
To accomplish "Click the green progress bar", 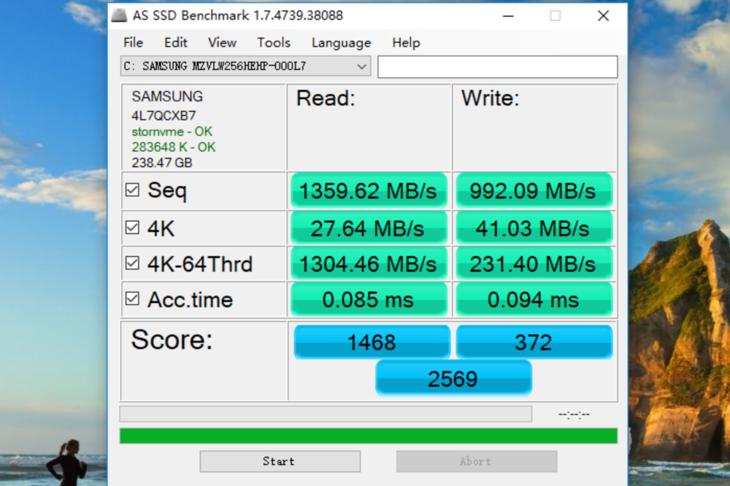I will (368, 435).
